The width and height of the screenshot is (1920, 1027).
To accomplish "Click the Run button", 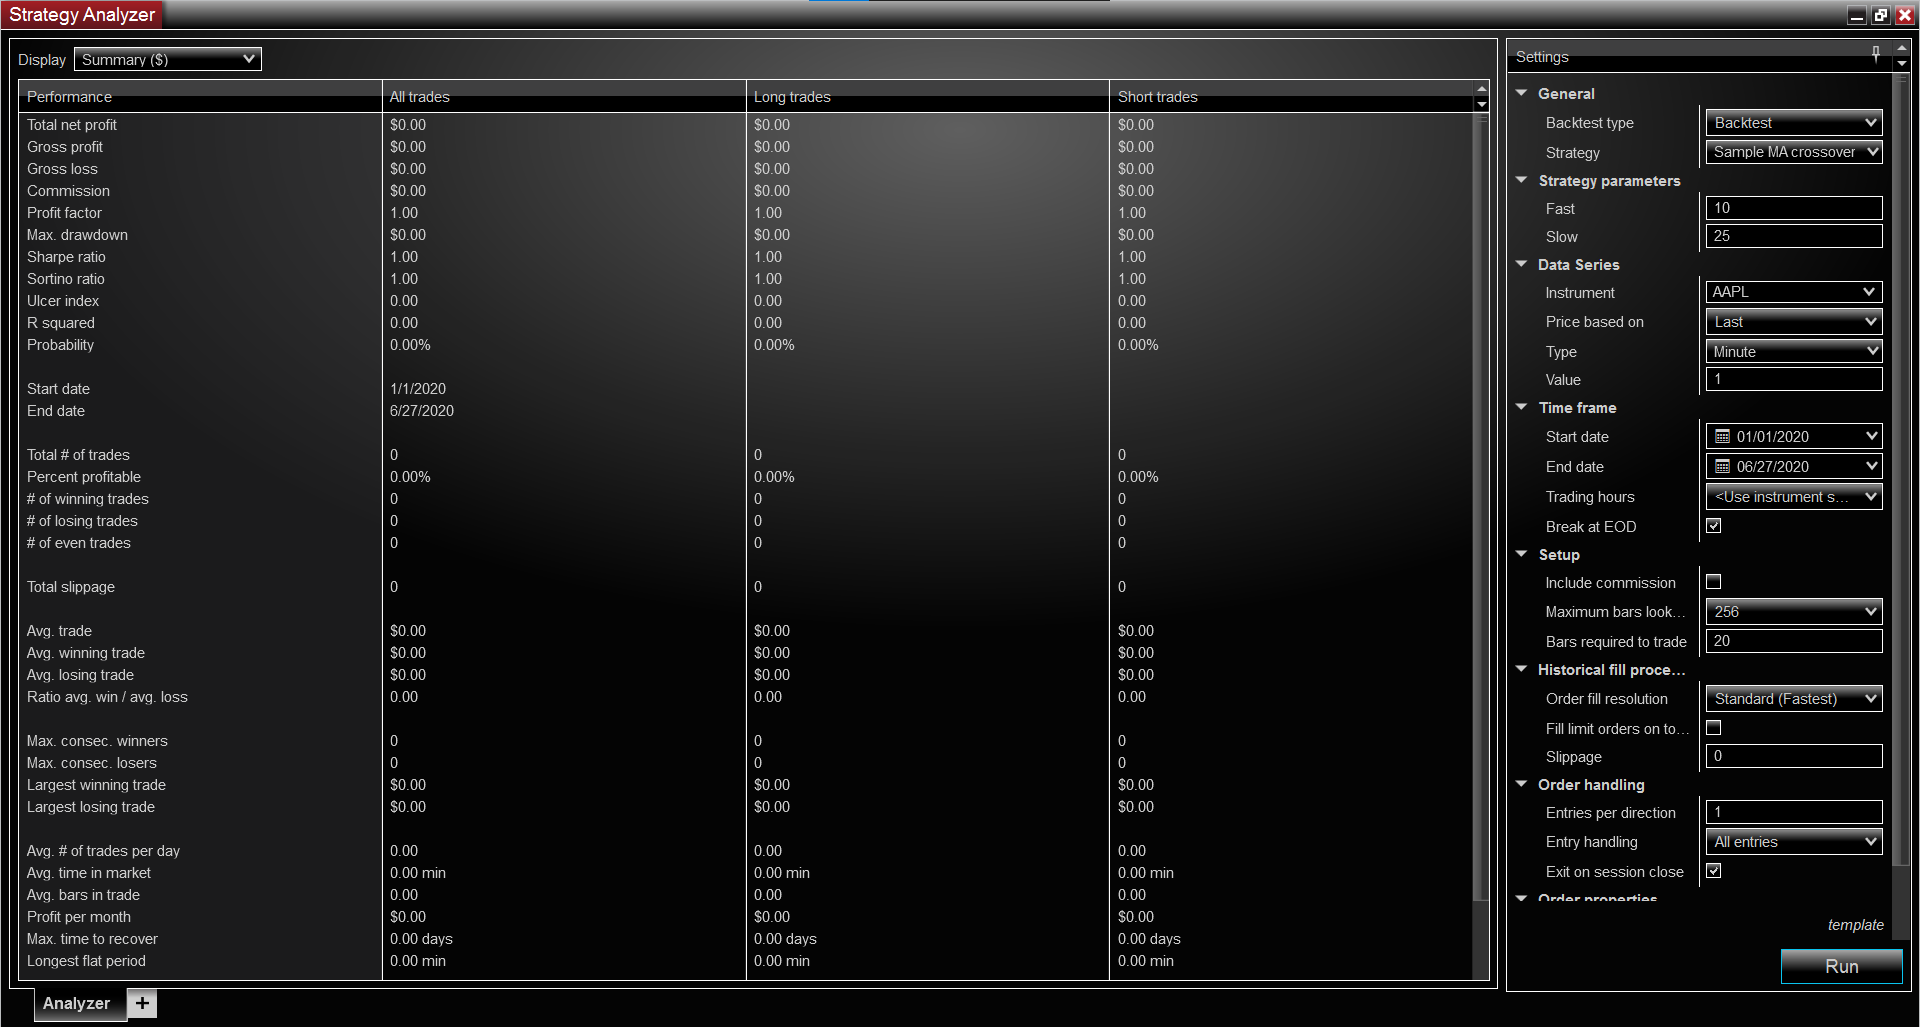I will click(x=1841, y=966).
